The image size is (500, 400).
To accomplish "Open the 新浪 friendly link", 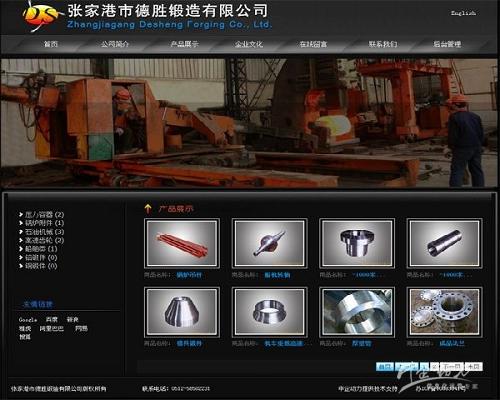I will pyautogui.click(x=72, y=319).
